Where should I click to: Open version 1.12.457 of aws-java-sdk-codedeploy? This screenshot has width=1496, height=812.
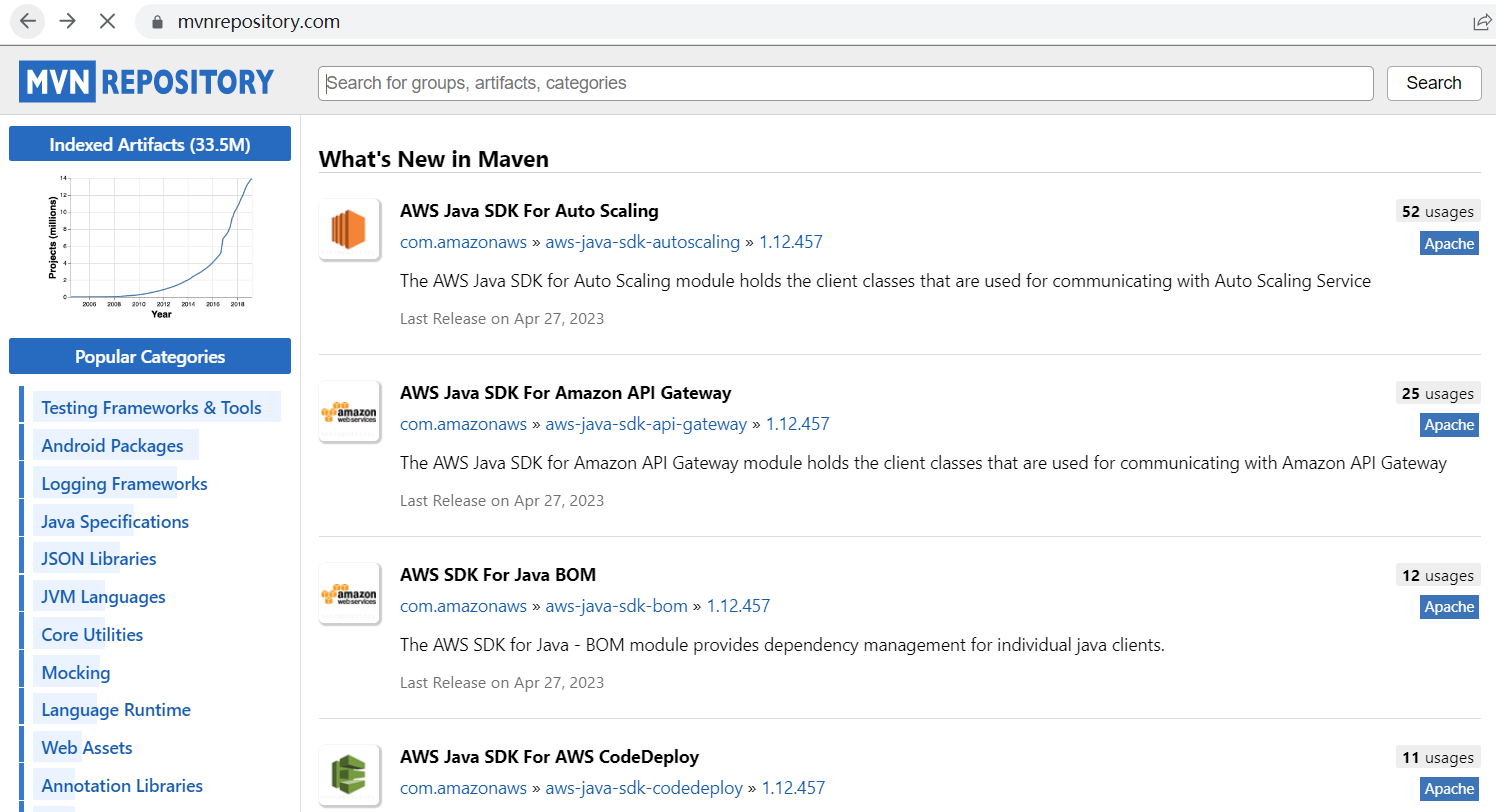(x=794, y=788)
